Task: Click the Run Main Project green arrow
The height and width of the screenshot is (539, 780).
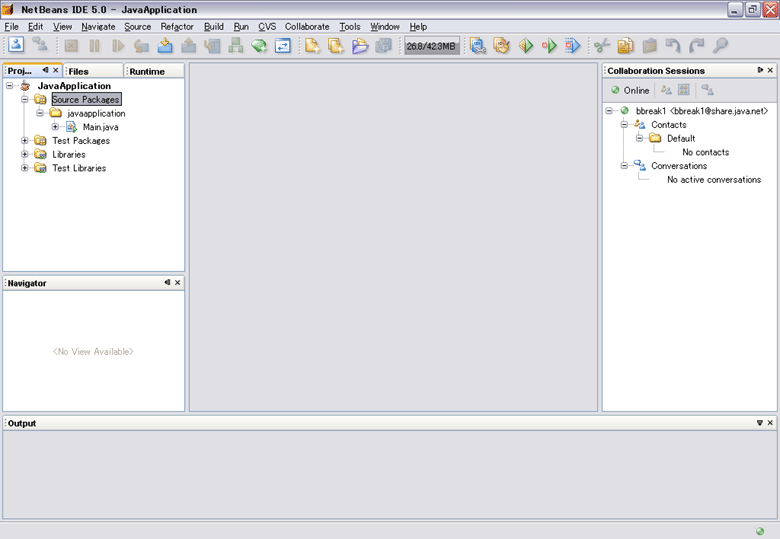Action: click(x=526, y=46)
